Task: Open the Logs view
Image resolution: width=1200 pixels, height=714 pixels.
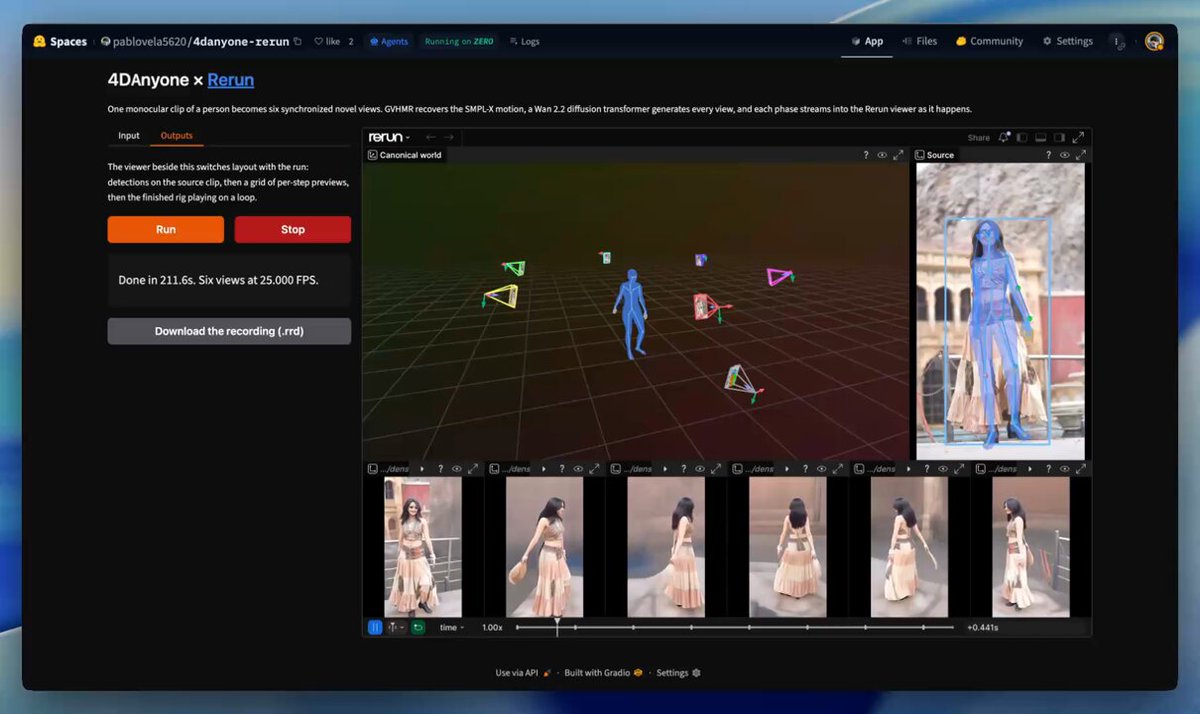Action: (525, 42)
